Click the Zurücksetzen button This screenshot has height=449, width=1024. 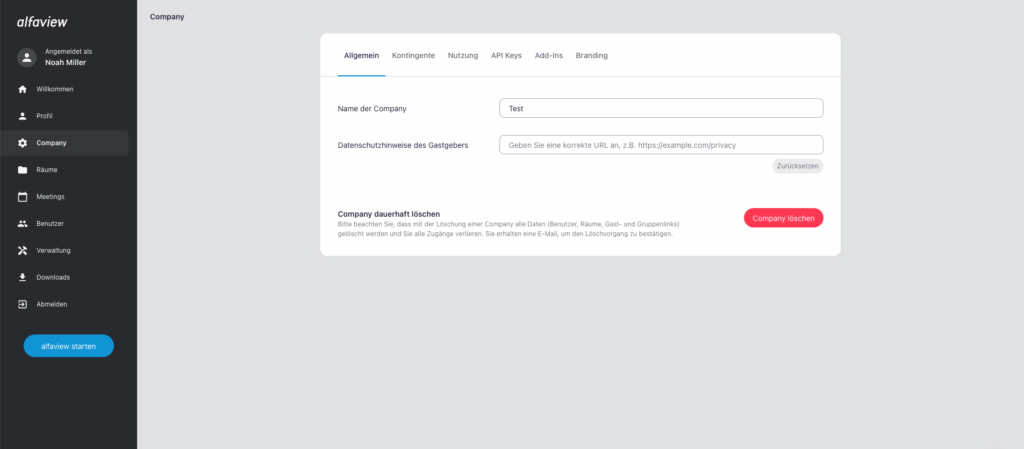click(x=797, y=166)
